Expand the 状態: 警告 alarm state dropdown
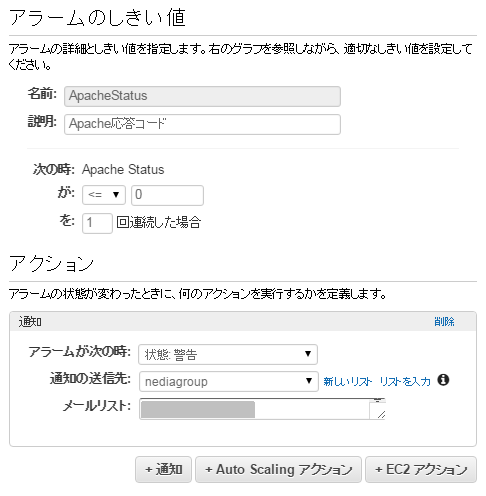Image resolution: width=486 pixels, height=496 pixels. point(228,354)
